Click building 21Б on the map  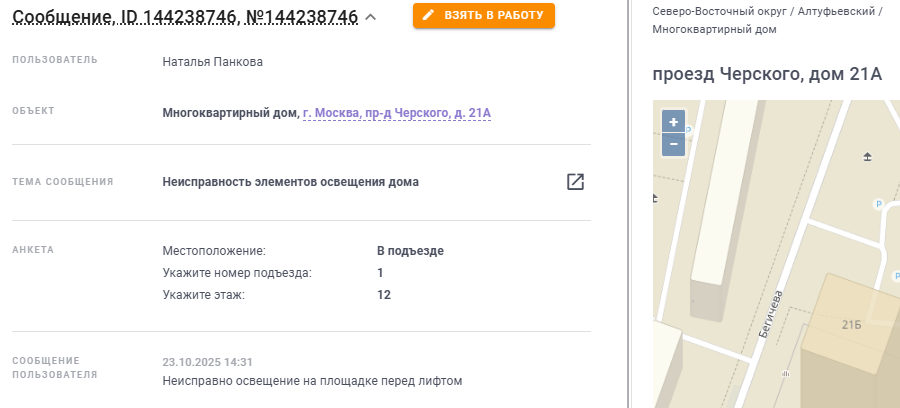[x=850, y=325]
